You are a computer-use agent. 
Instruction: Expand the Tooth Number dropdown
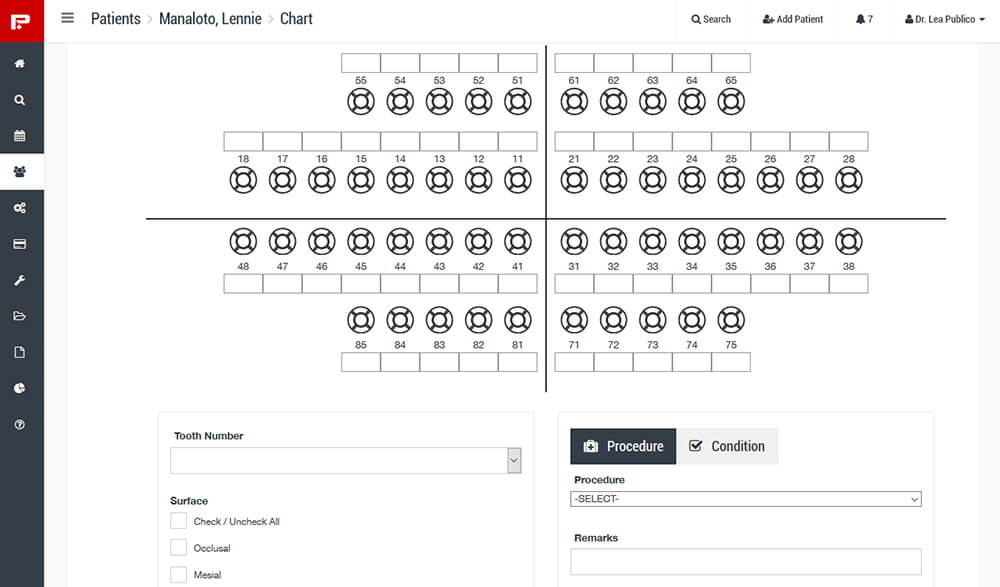pos(346,461)
